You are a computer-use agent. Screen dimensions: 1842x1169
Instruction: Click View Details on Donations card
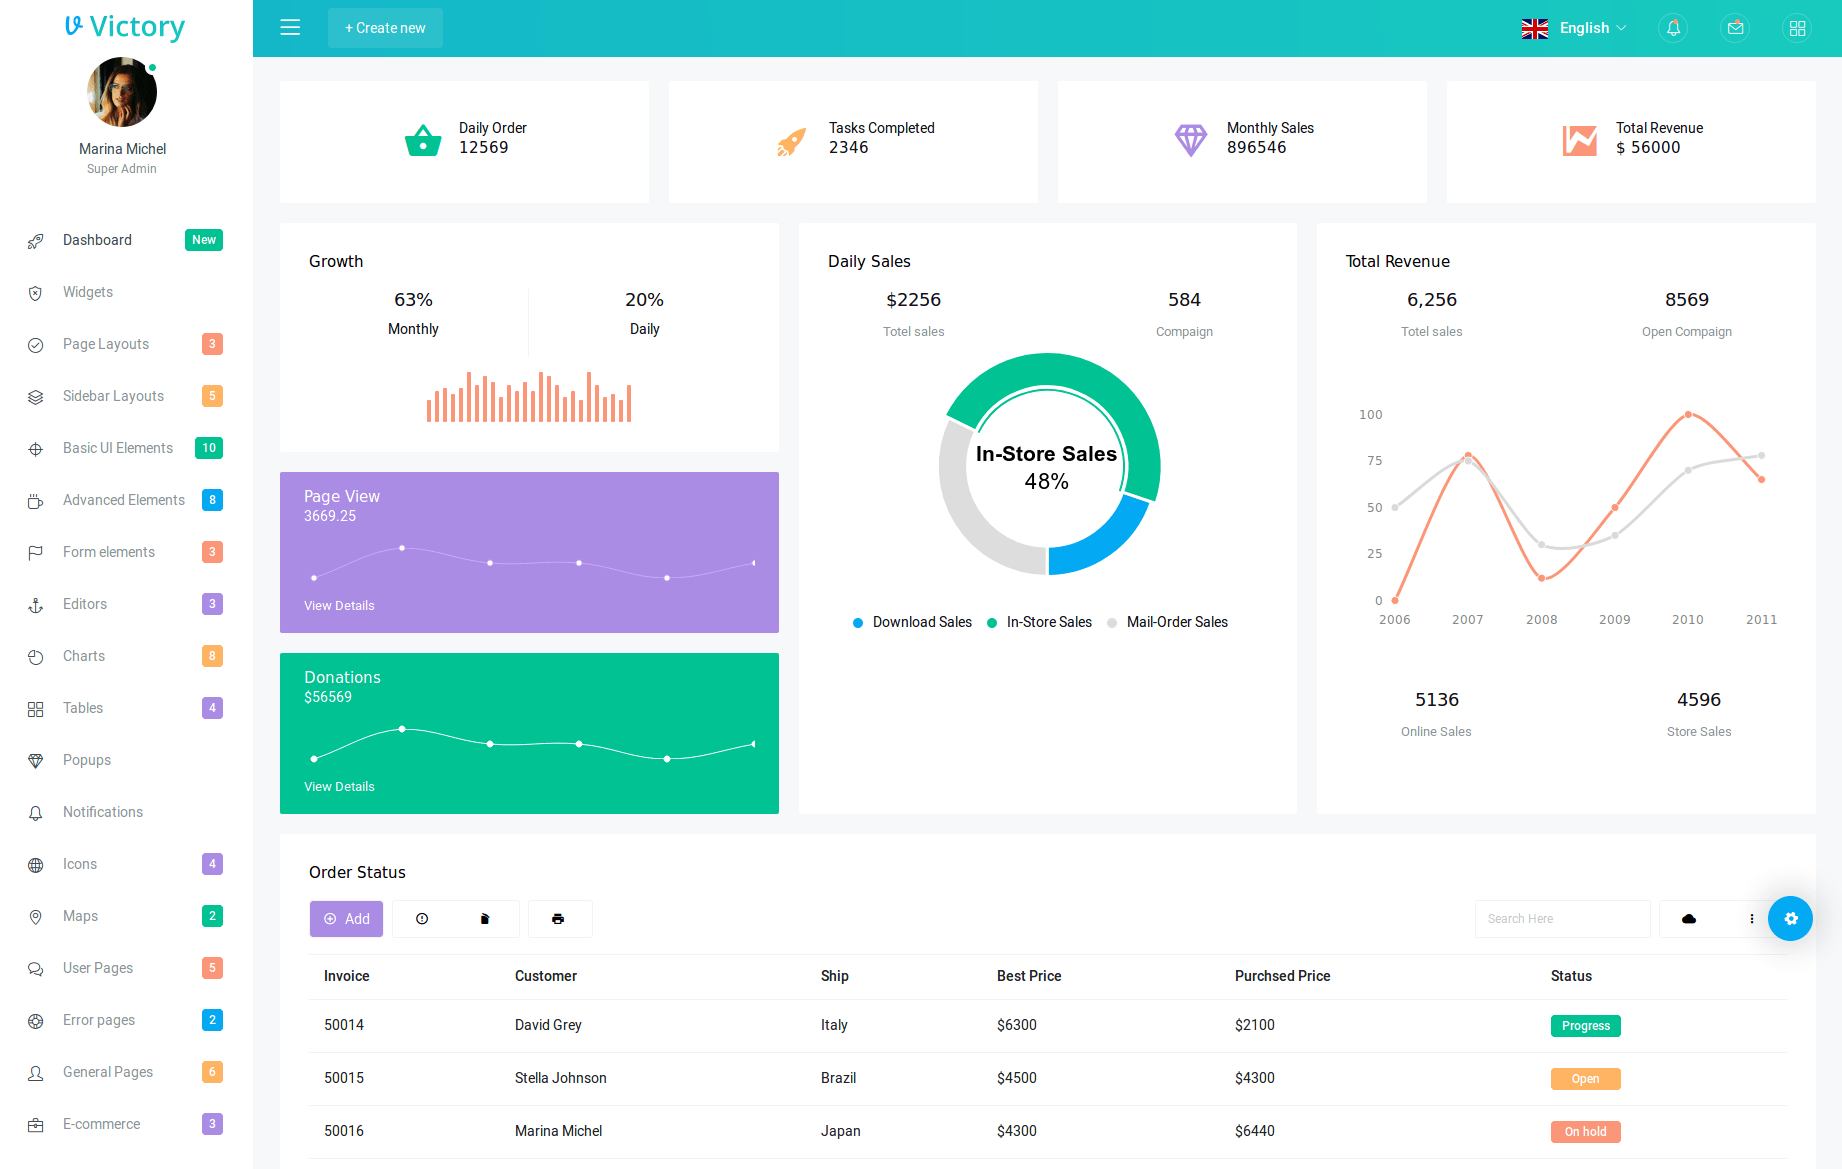[x=339, y=787]
